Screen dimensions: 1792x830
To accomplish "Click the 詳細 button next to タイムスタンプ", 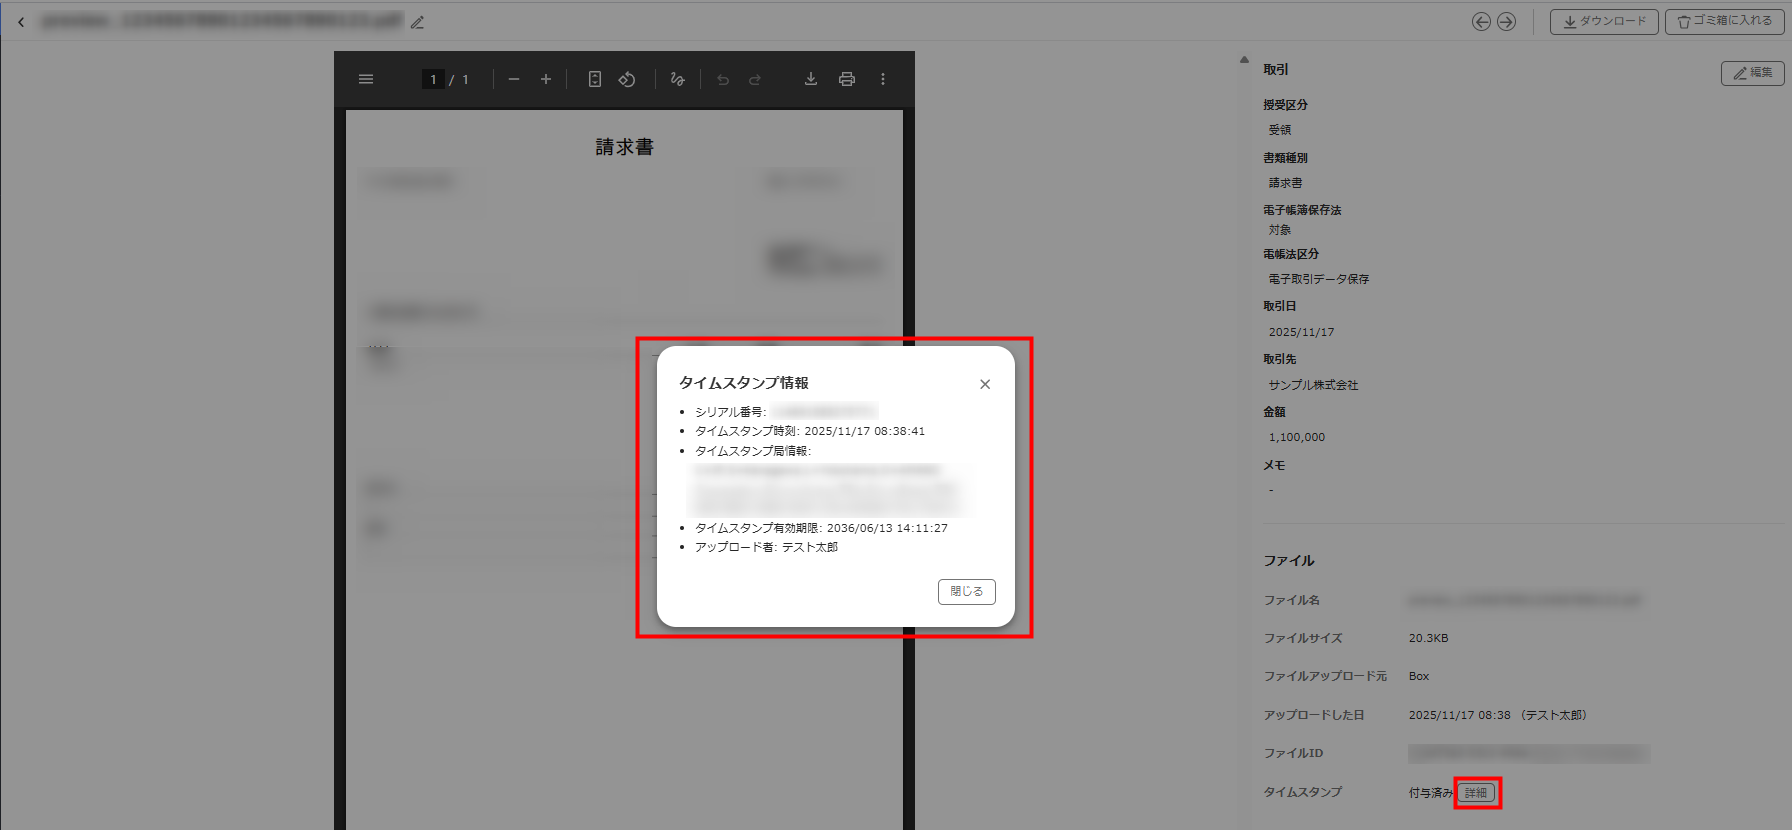I will (x=1476, y=793).
